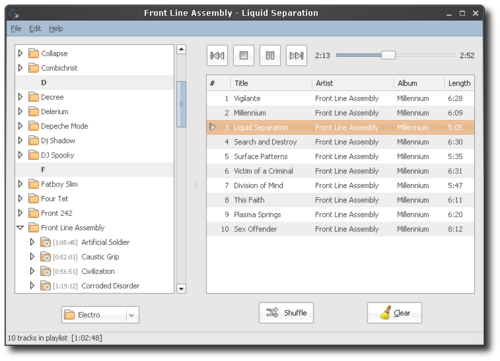Click the playback position slider handle

click(388, 55)
